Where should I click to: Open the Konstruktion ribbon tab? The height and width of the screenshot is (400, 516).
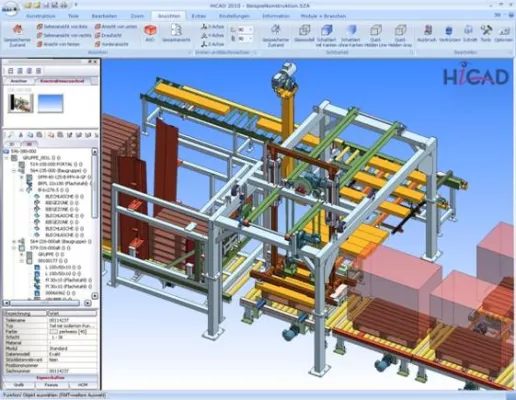point(41,16)
